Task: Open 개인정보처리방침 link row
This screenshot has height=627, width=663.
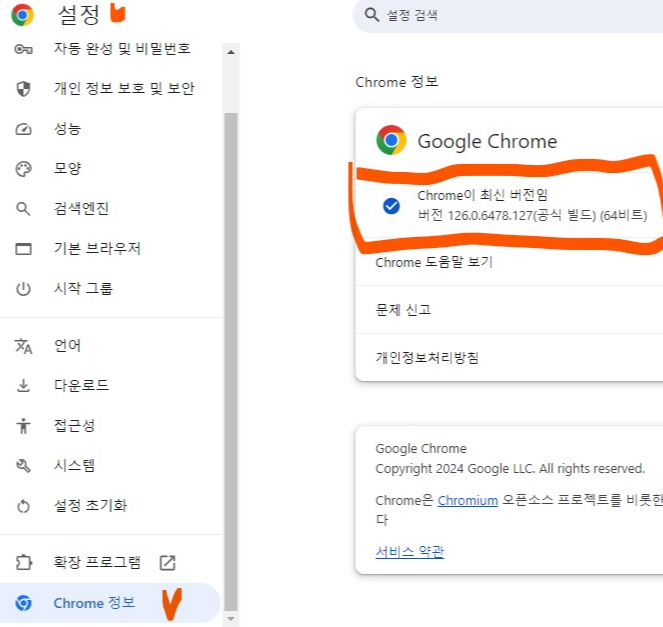Action: coord(509,358)
